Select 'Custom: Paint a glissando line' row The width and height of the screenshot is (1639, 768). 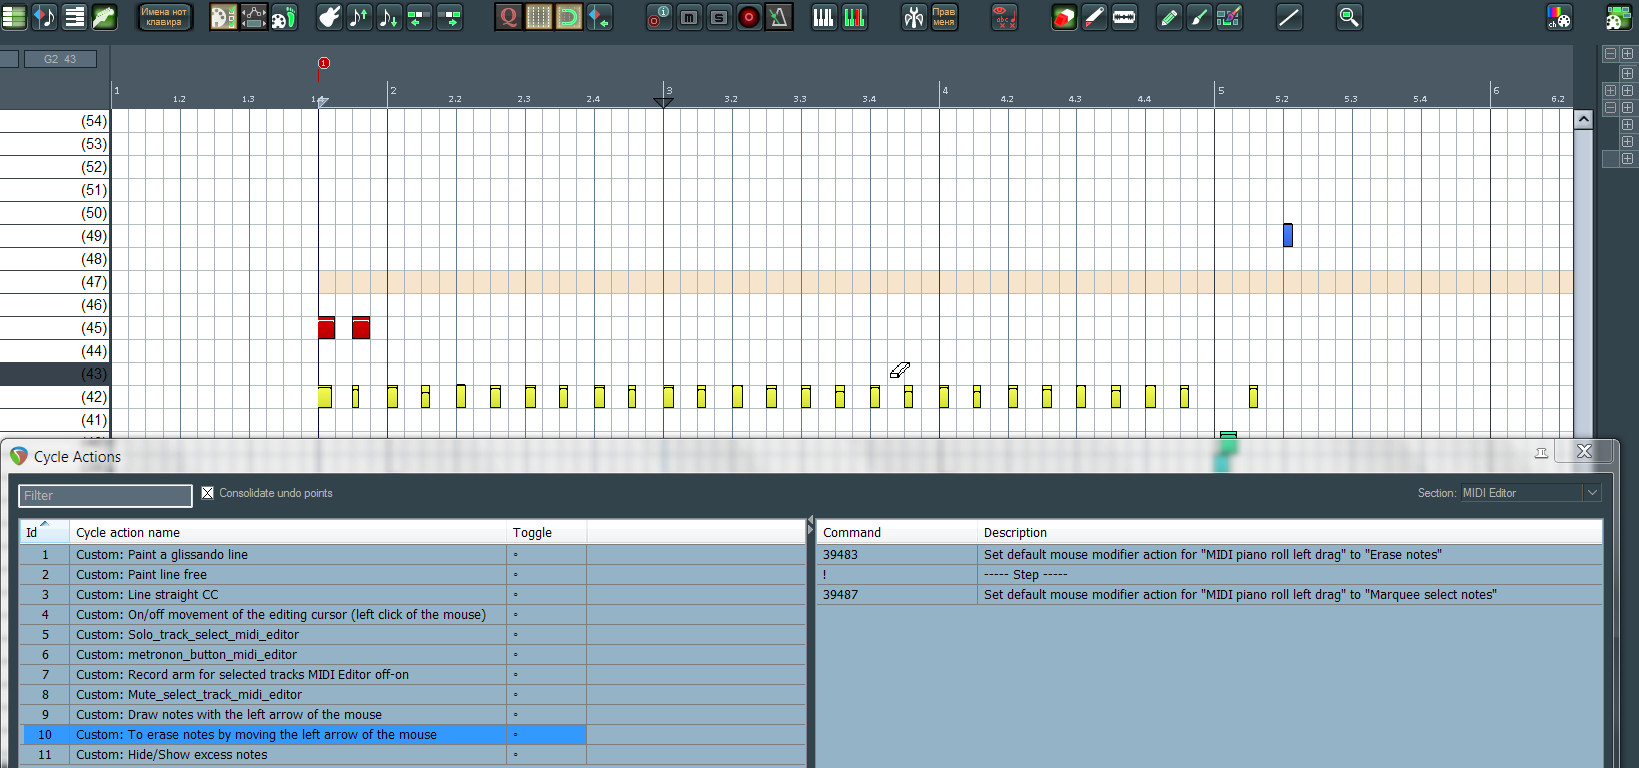413,555
